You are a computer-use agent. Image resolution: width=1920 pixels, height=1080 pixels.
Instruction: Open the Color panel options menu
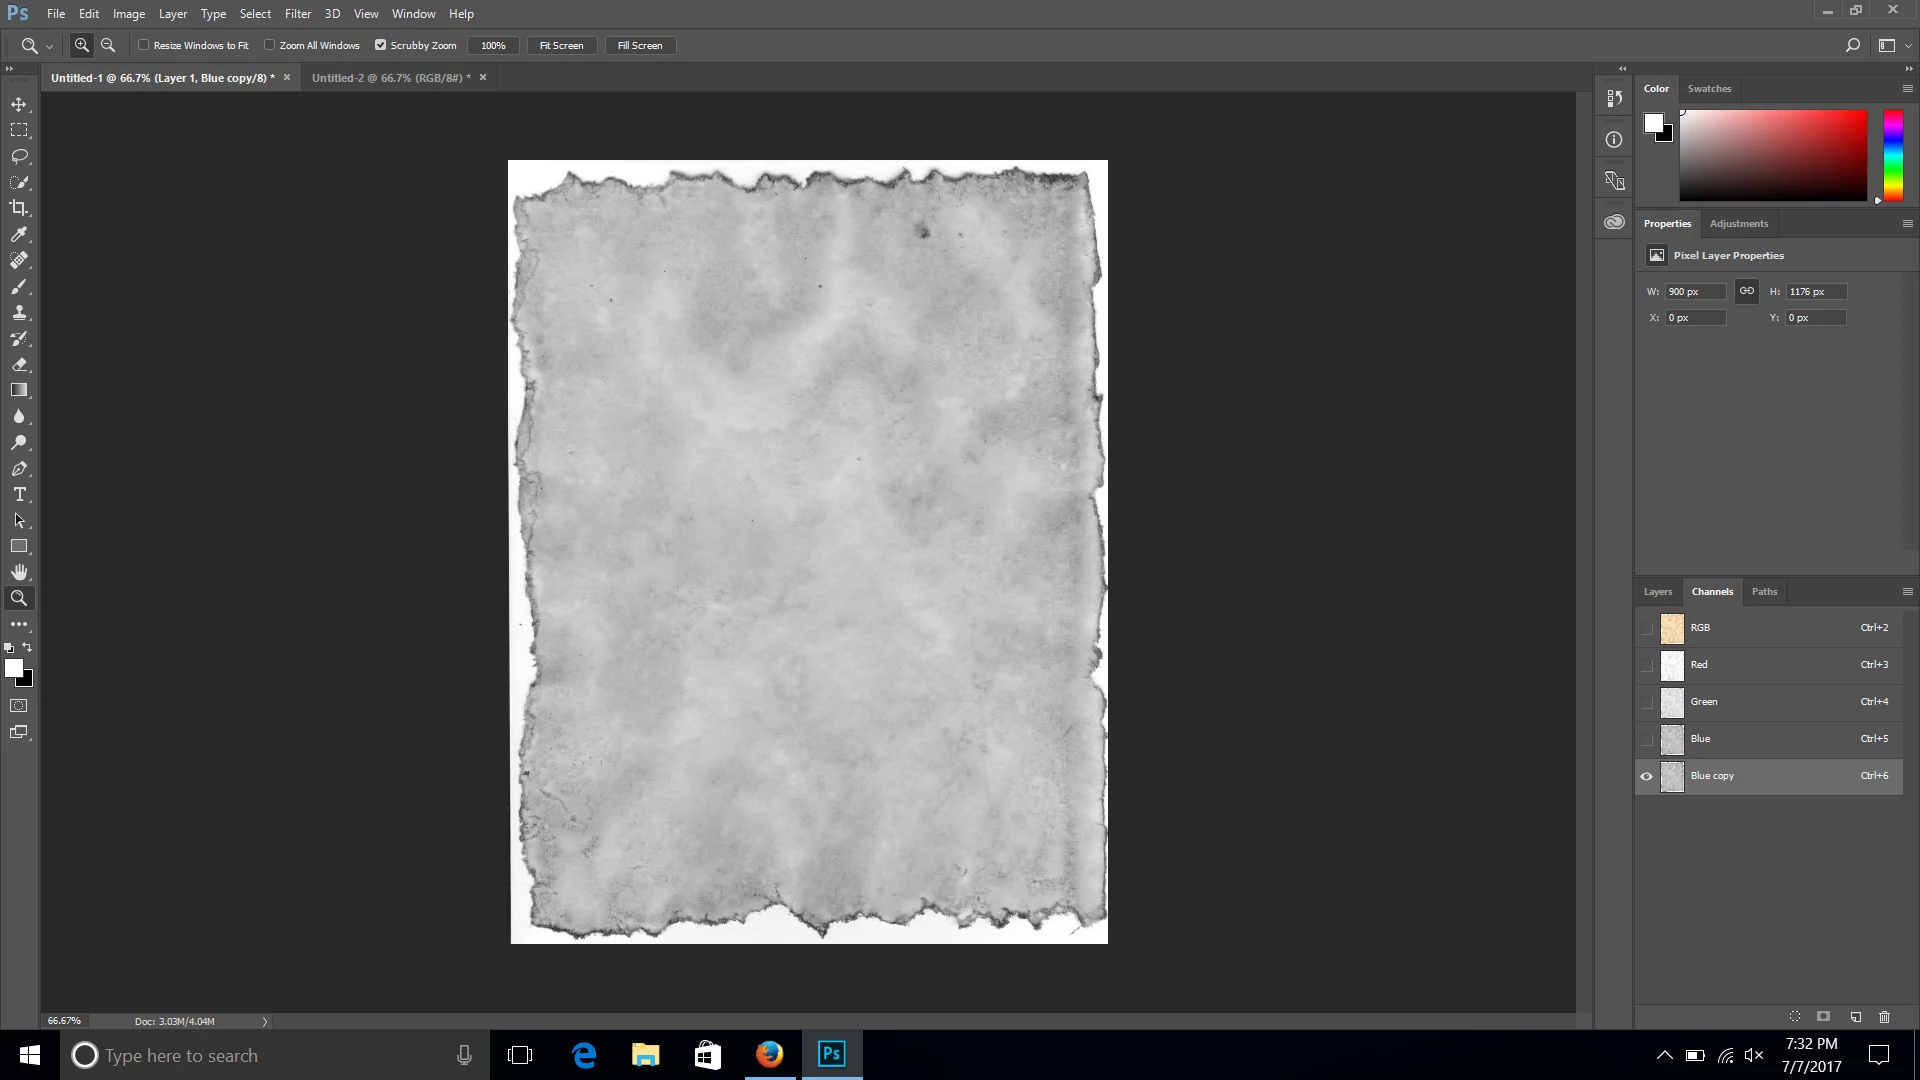(x=1907, y=88)
